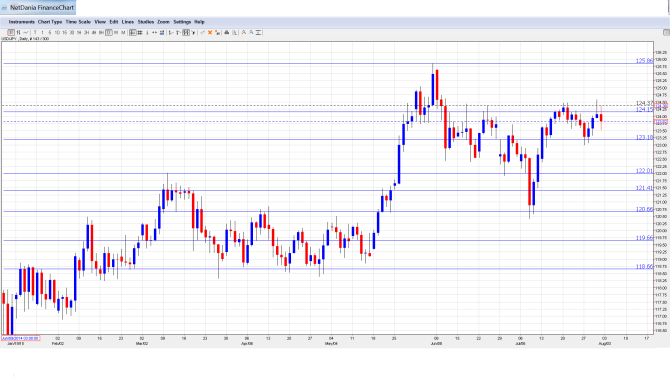Open the Chart Type menu
This screenshot has width=670, height=377.
(x=50, y=22)
